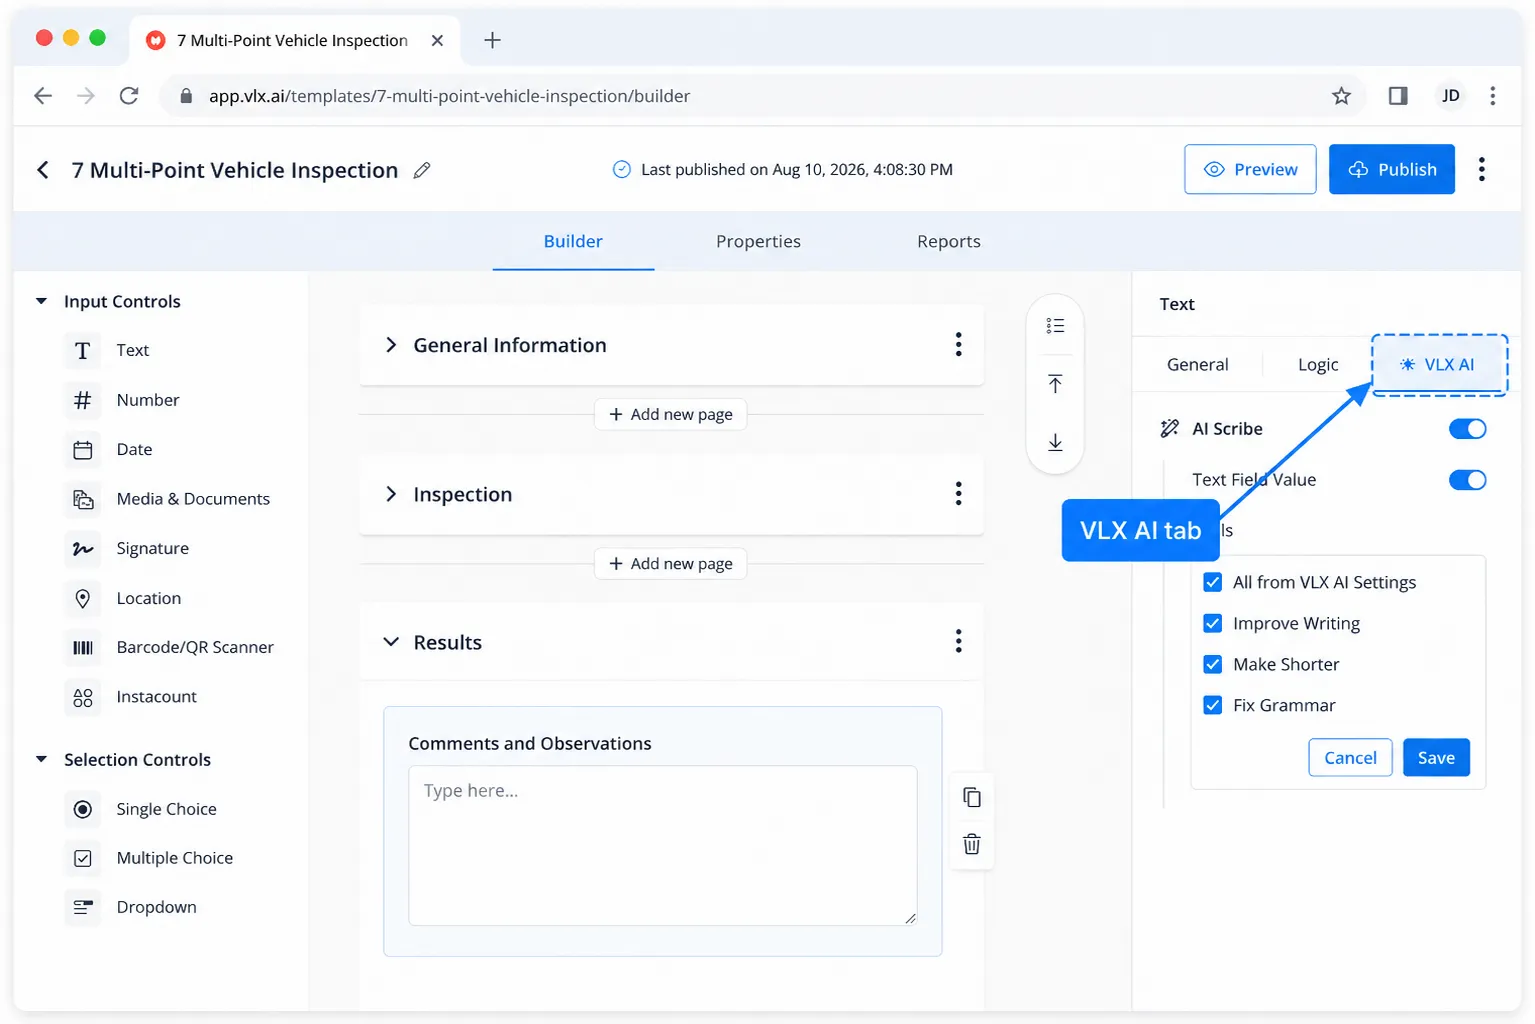Click the Single Choice radio icon
This screenshot has width=1535, height=1024.
pyautogui.click(x=83, y=809)
